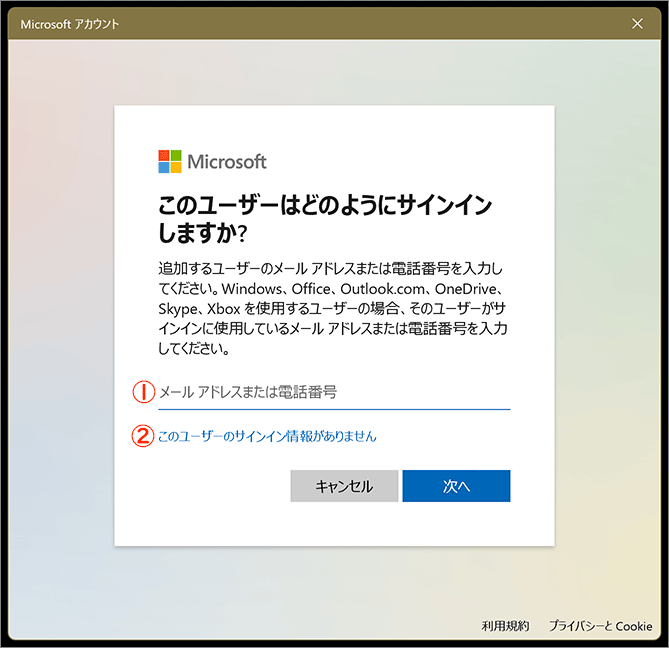The height and width of the screenshot is (648, 669).
Task: Click the キャンセル button
Action: pyautogui.click(x=344, y=486)
